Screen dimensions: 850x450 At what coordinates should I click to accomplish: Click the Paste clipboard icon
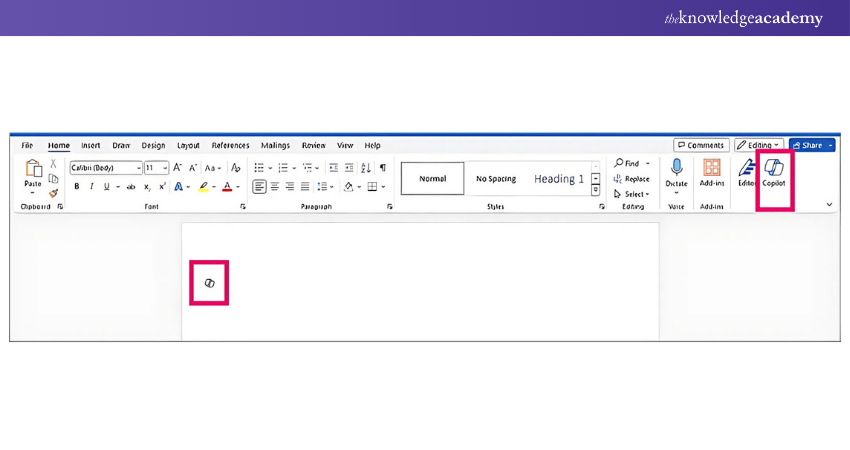tap(33, 170)
